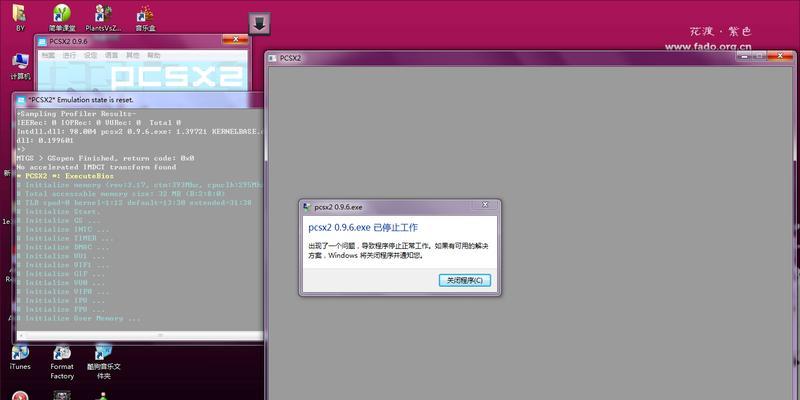Click the console window title bar icon
800x400 pixels.
[20, 100]
